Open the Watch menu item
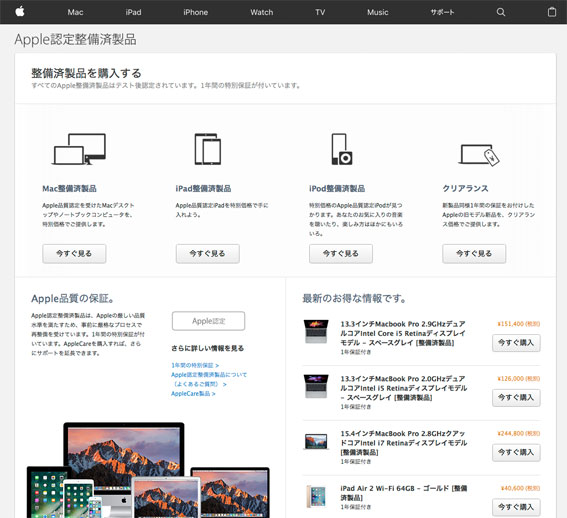This screenshot has height=518, width=567. point(262,12)
